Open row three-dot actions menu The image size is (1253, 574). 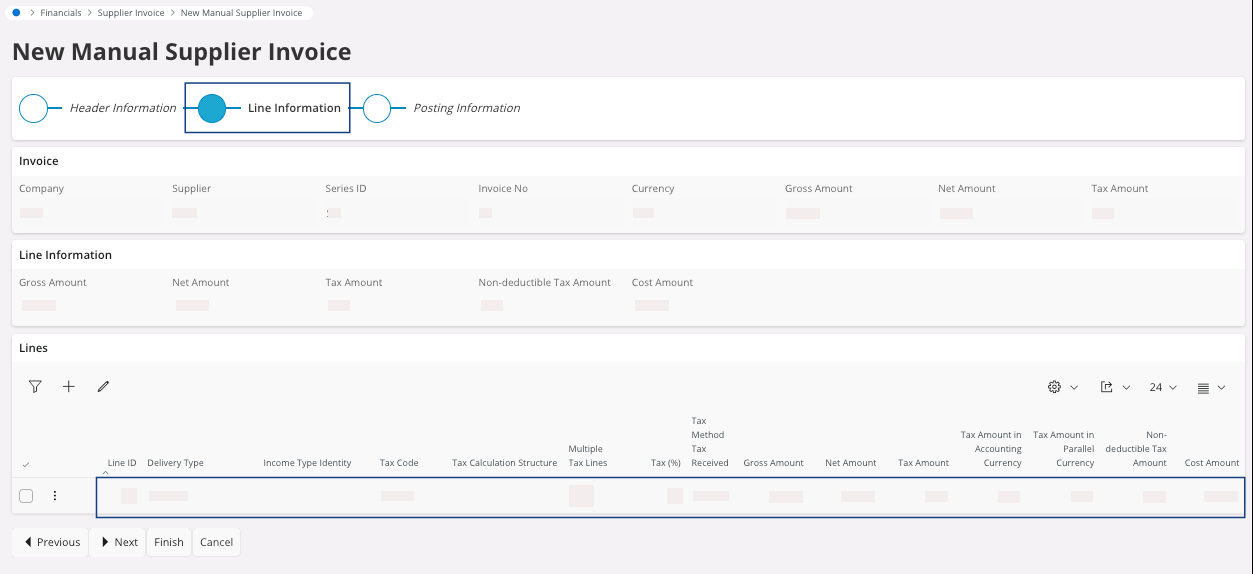point(55,496)
